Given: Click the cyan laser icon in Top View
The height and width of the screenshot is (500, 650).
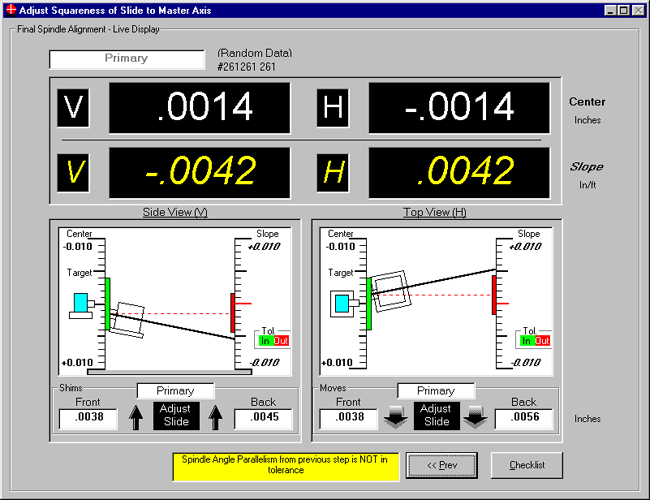Looking at the screenshot, I should pos(342,302).
